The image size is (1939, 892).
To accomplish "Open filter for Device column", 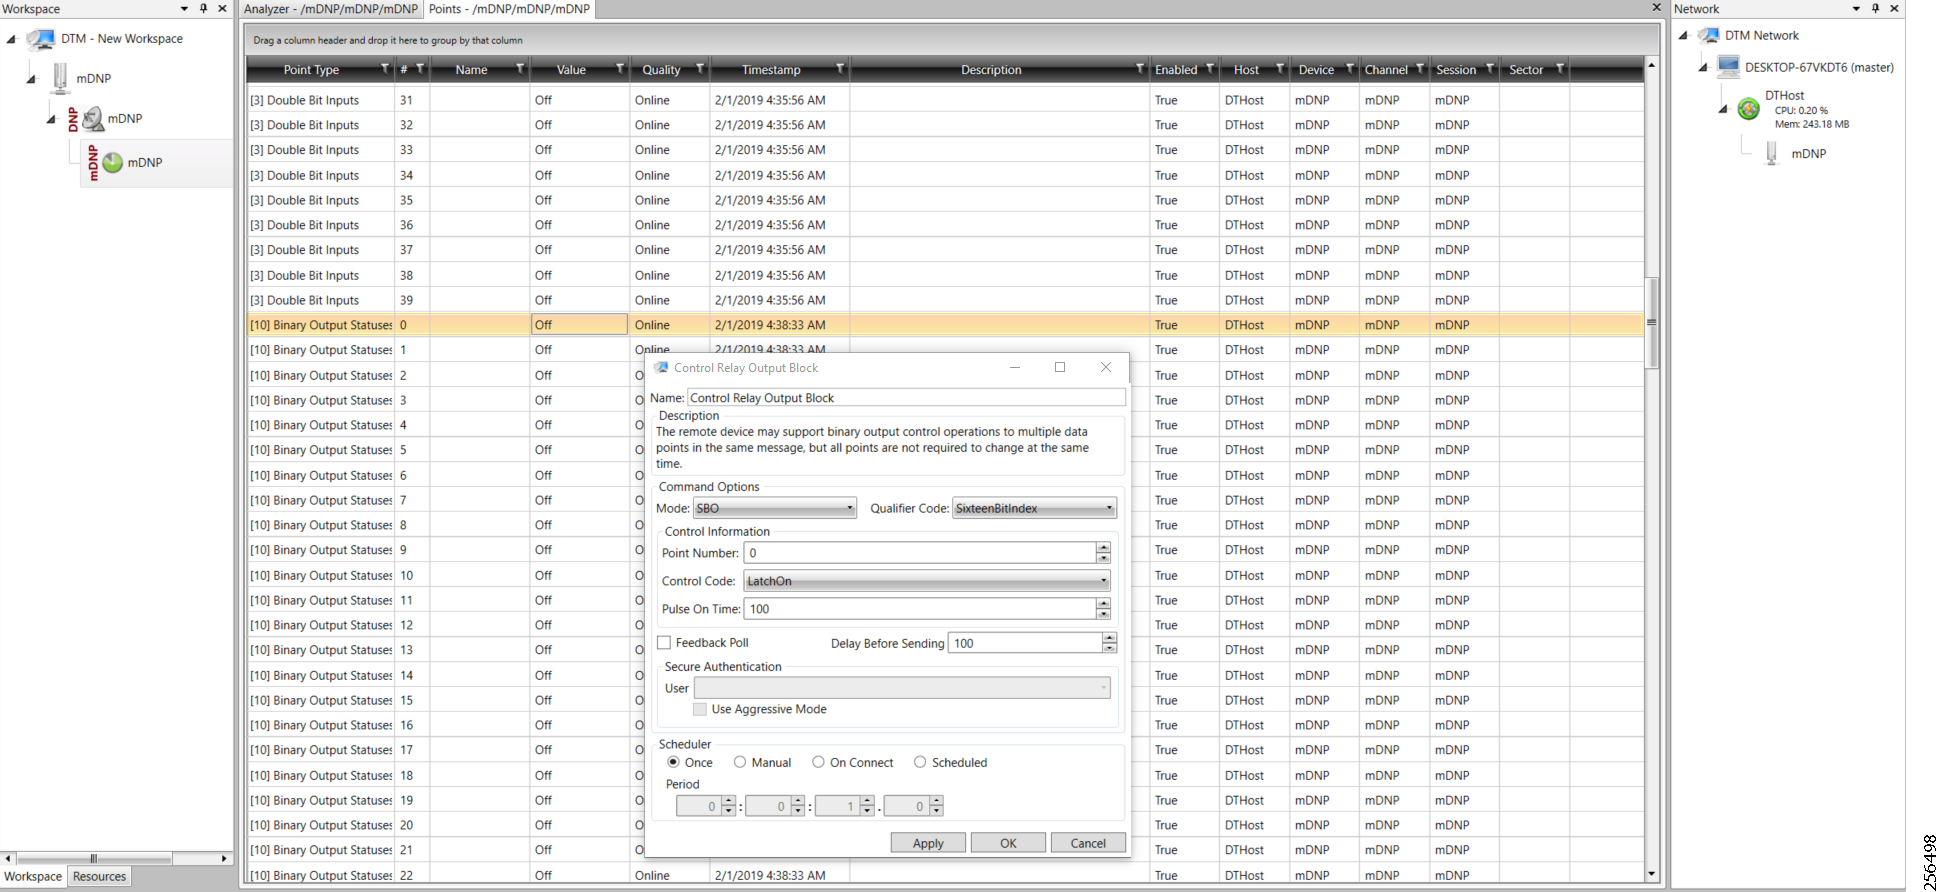I will tap(1350, 69).
